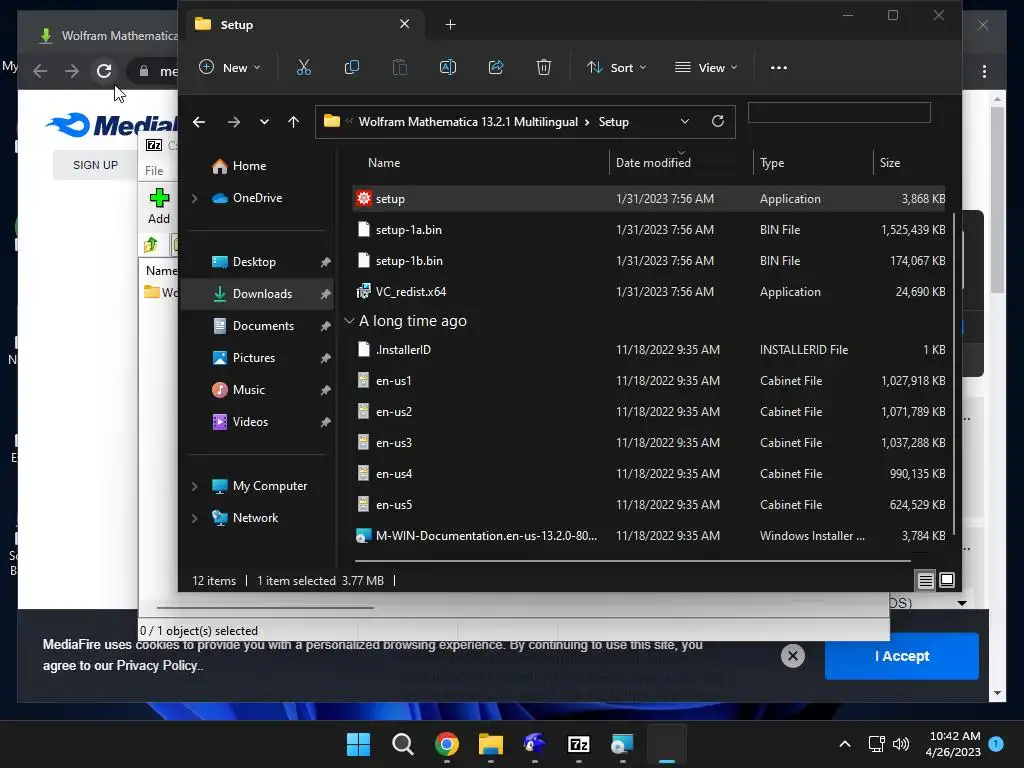This screenshot has width=1024, height=768.
Task: Open the Windows Start menu
Action: 358,744
